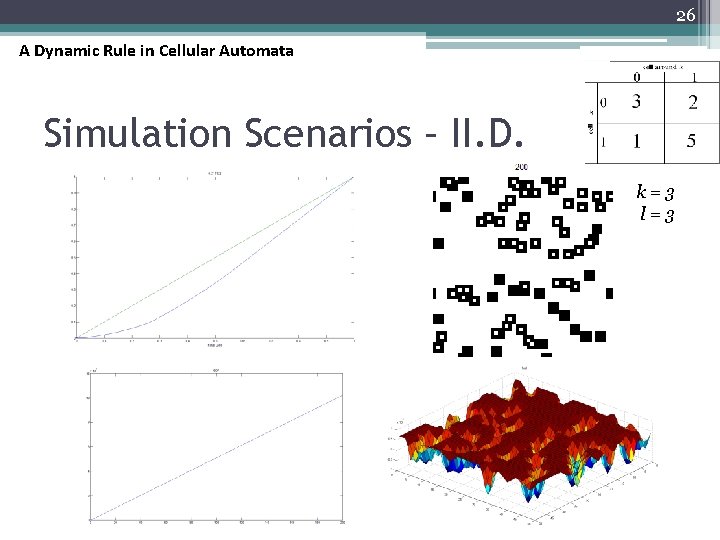Select the header 'A Dynamic Rule in Cellular Automata'
The width and height of the screenshot is (720, 540).
156,51
